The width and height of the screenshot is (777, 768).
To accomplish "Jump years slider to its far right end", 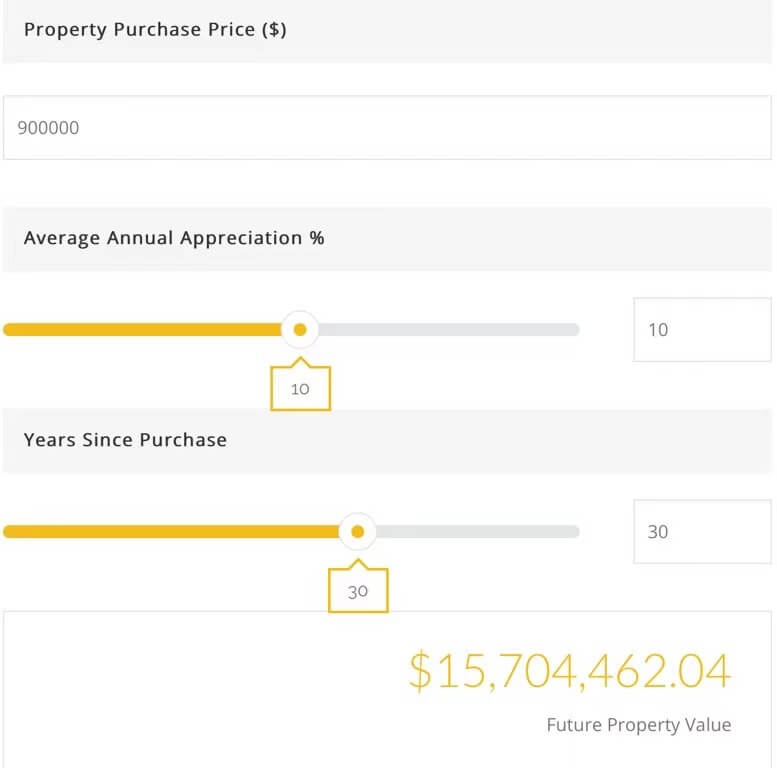I will tap(575, 532).
